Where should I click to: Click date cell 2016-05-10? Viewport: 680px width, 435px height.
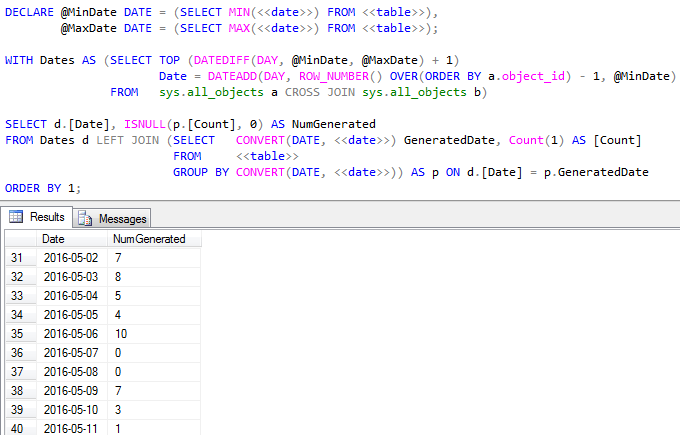pos(72,410)
